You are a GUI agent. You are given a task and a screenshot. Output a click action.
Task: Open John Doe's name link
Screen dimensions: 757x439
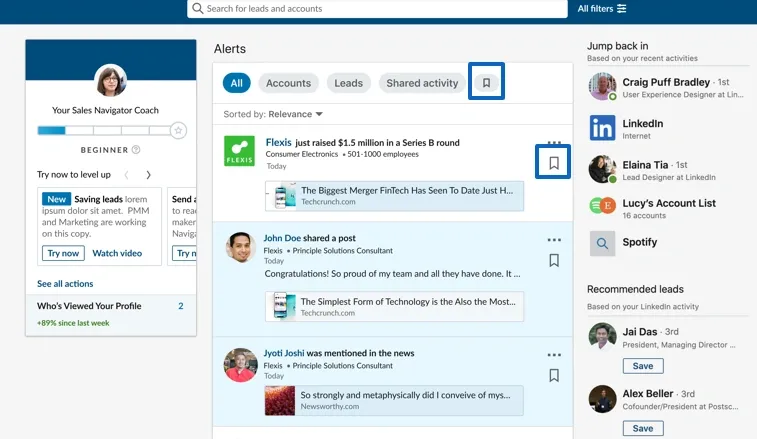[282, 238]
